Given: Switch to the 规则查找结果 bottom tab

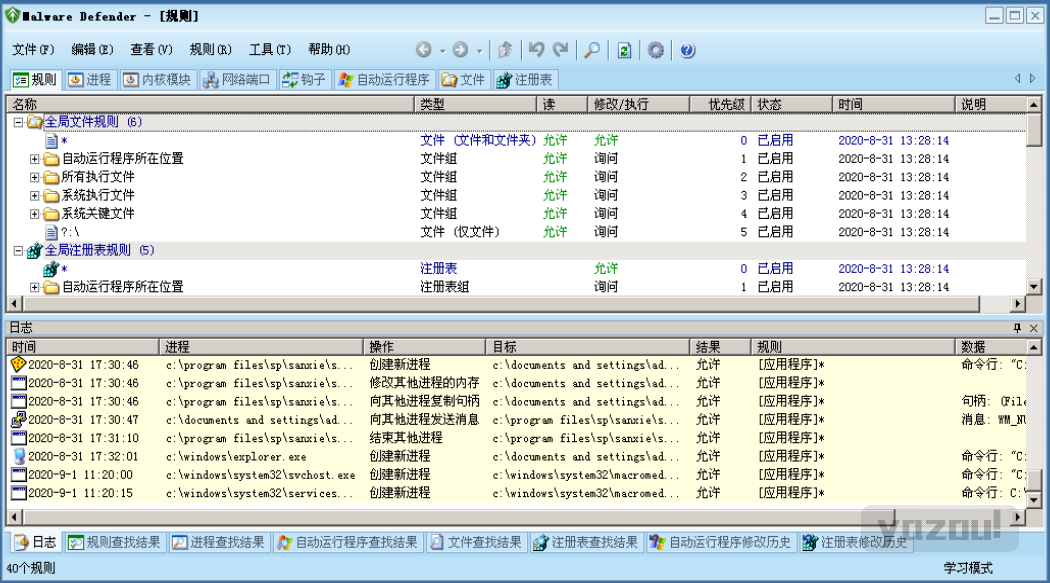Looking at the screenshot, I should 115,542.
